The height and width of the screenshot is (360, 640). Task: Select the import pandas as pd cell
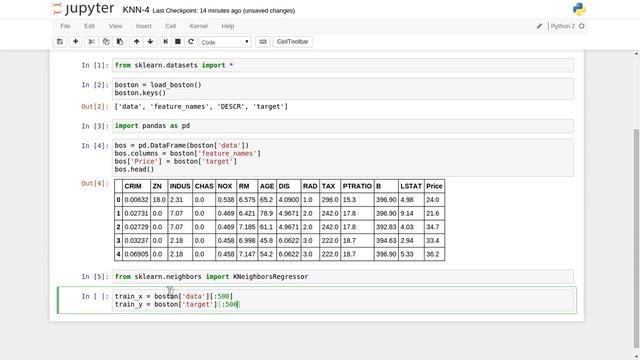tap(343, 126)
